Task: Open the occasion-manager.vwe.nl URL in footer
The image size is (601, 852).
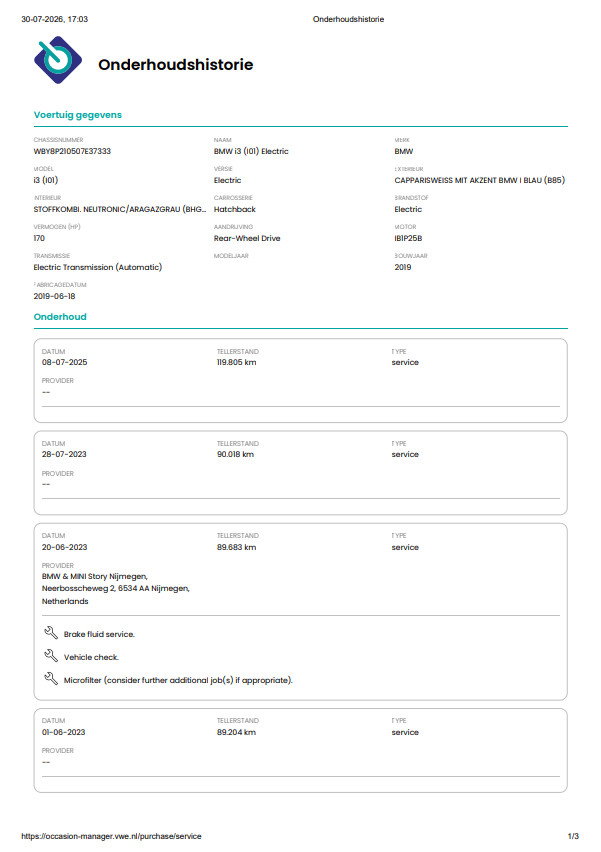Action: (x=111, y=836)
